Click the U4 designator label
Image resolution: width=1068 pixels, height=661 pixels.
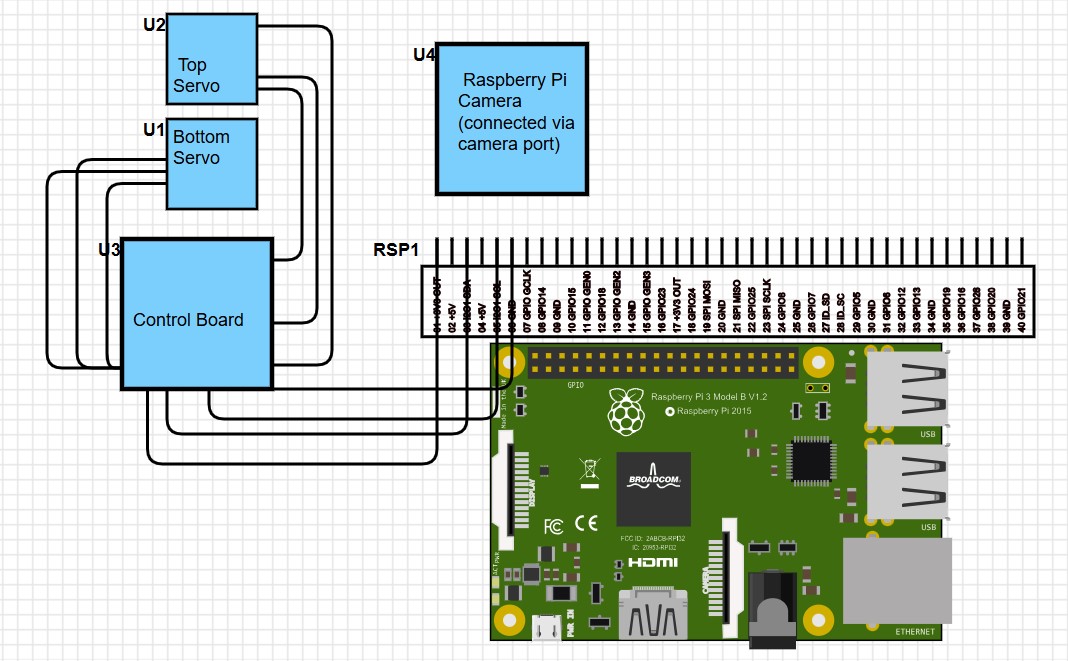[x=424, y=55]
